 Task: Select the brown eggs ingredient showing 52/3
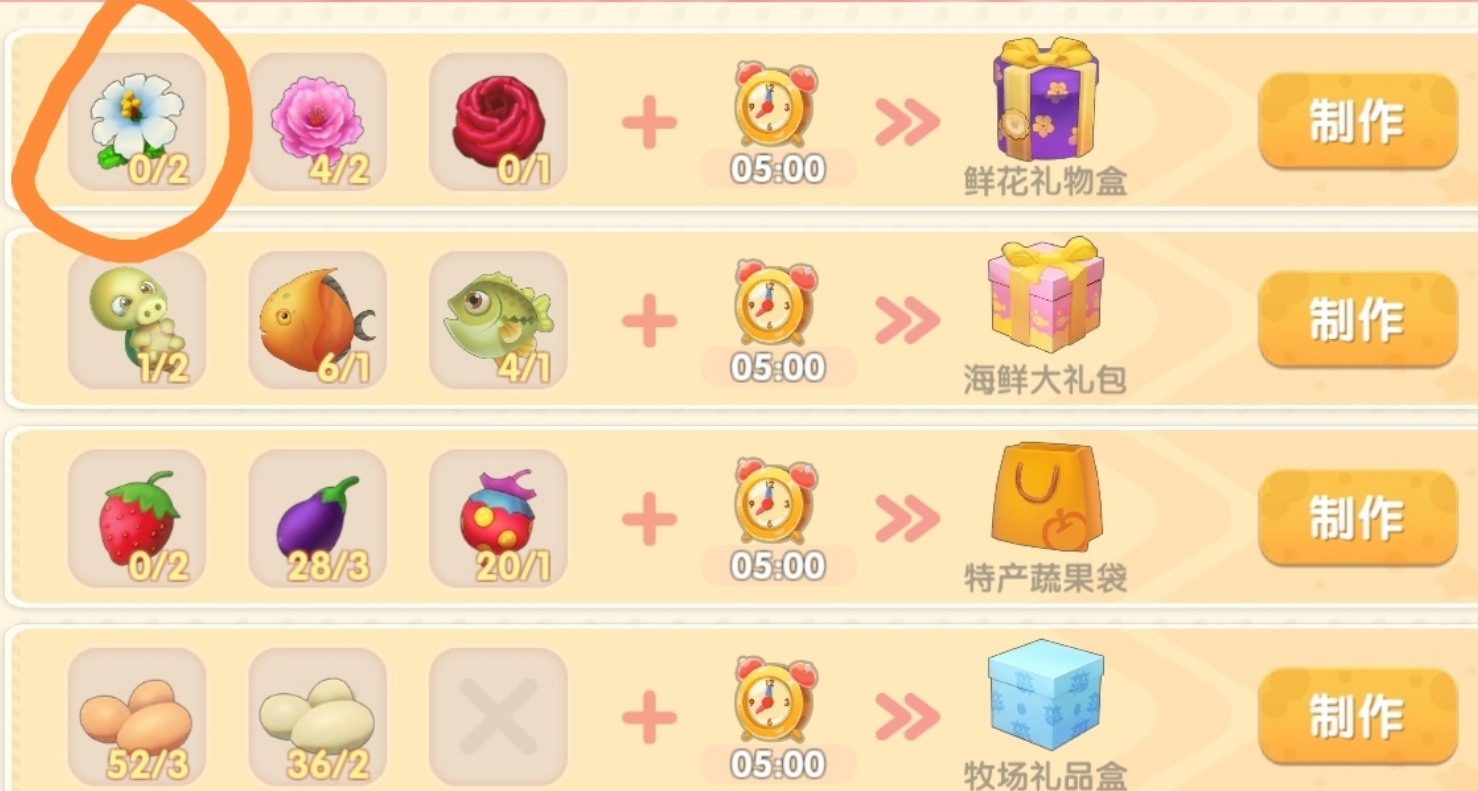pyautogui.click(x=137, y=716)
